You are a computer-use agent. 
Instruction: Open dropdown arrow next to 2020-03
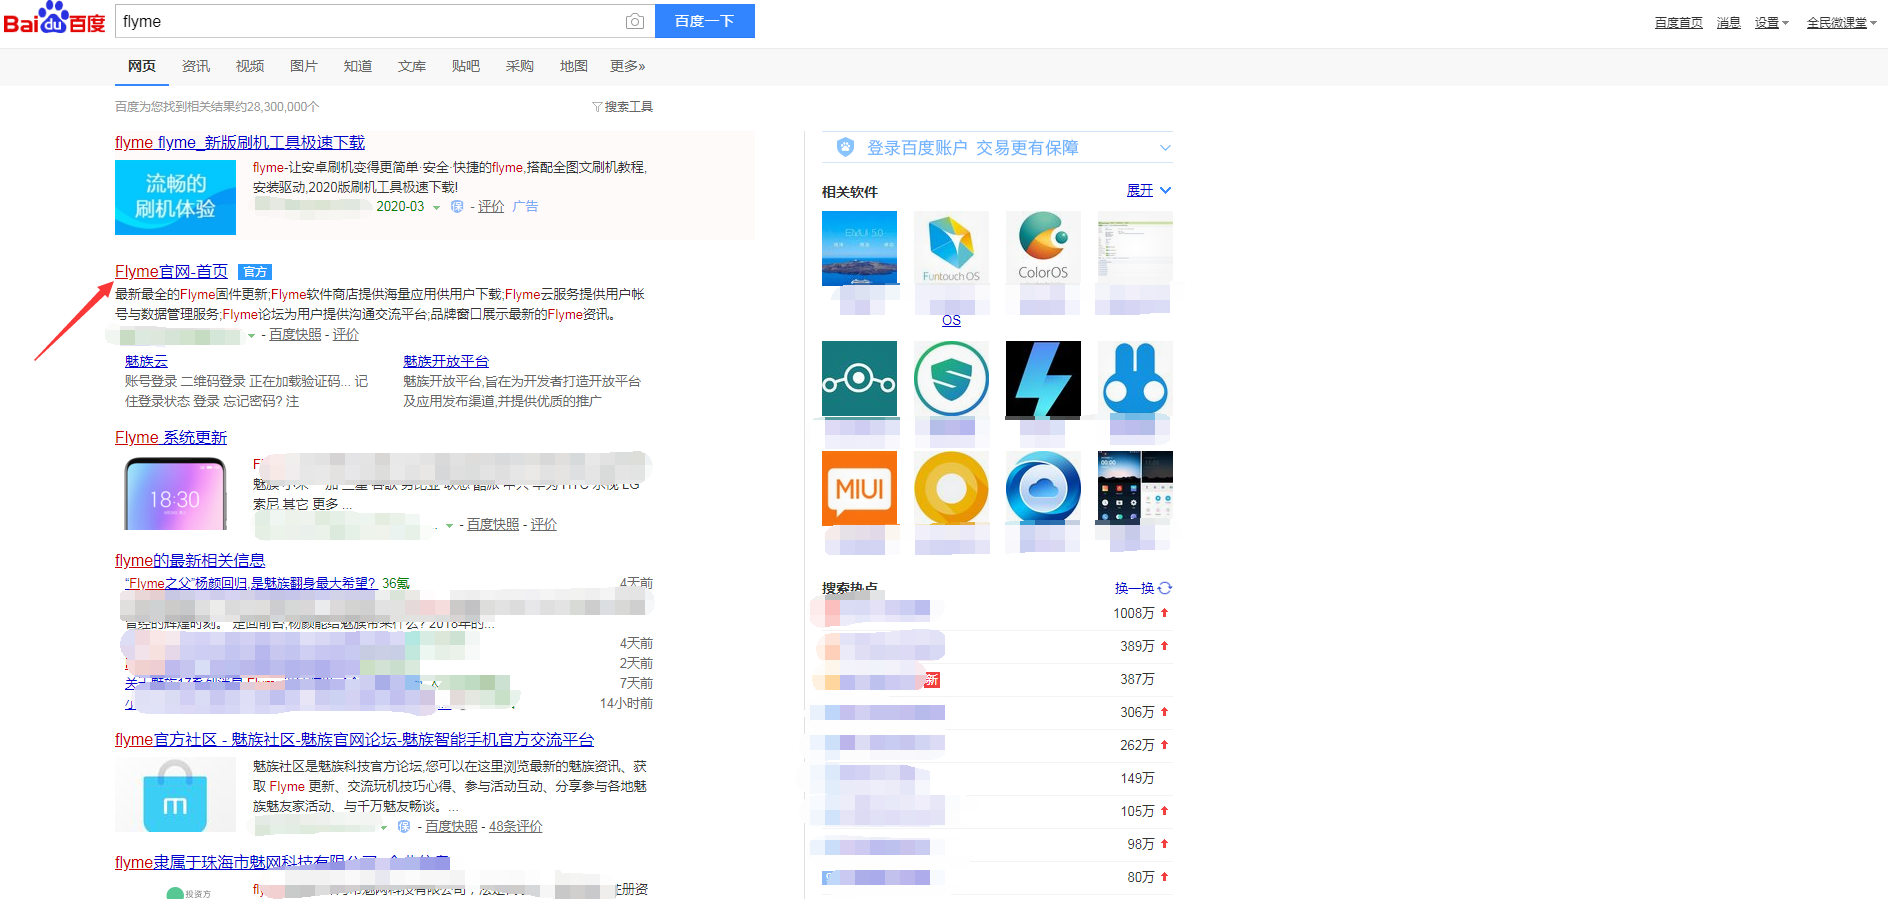coord(436,208)
